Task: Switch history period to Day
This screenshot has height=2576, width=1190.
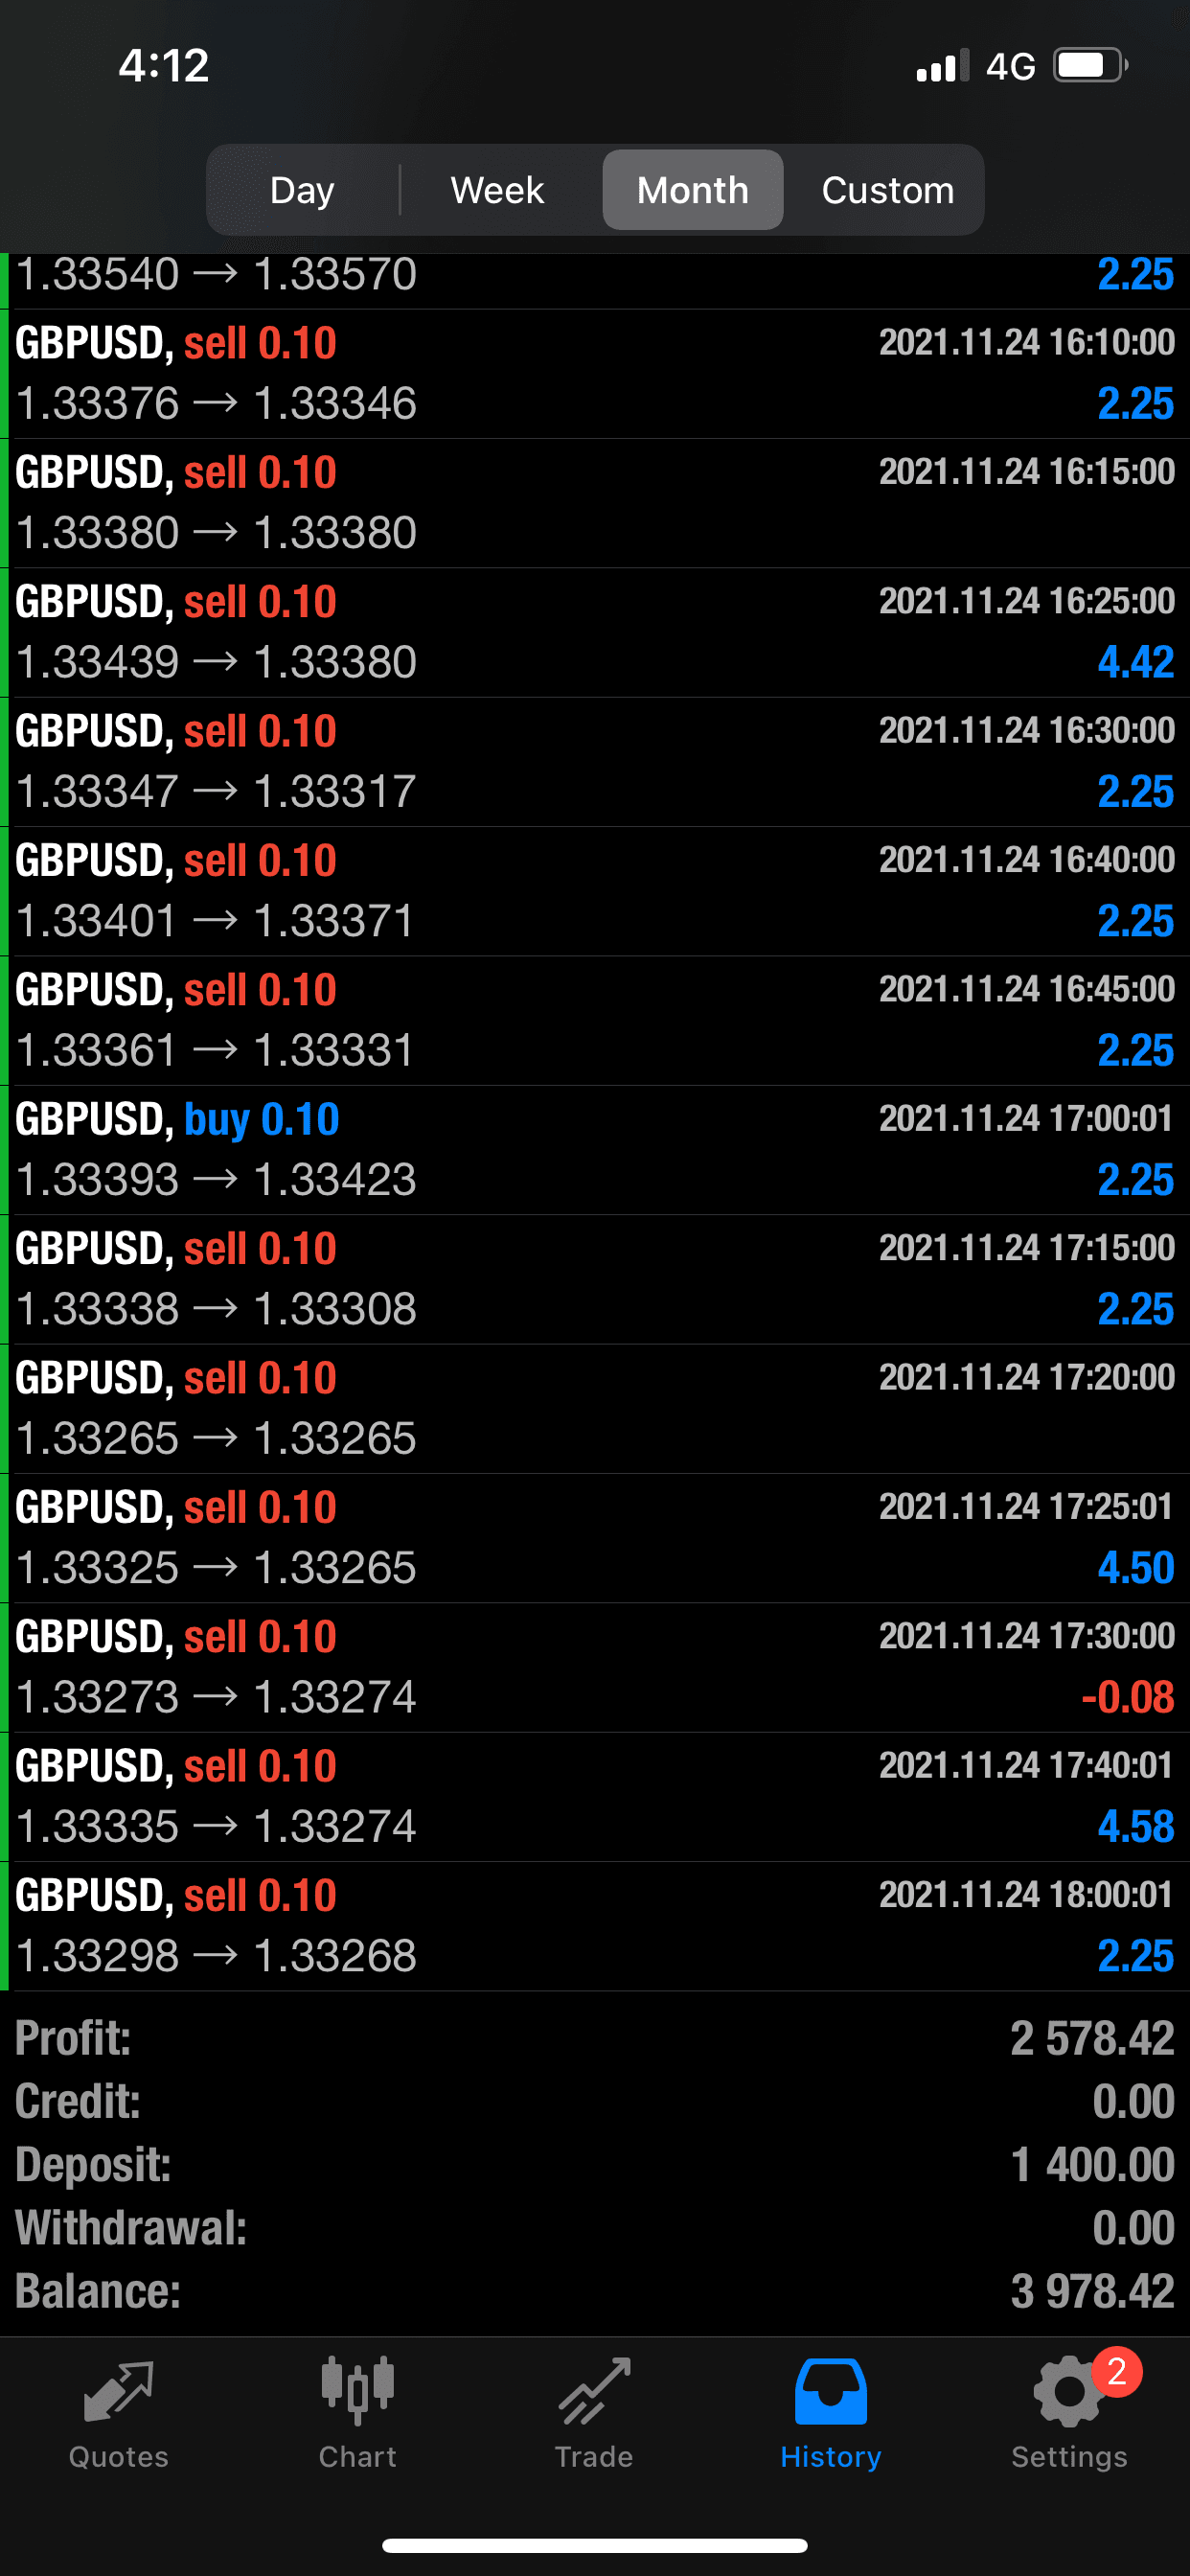Action: [x=302, y=190]
